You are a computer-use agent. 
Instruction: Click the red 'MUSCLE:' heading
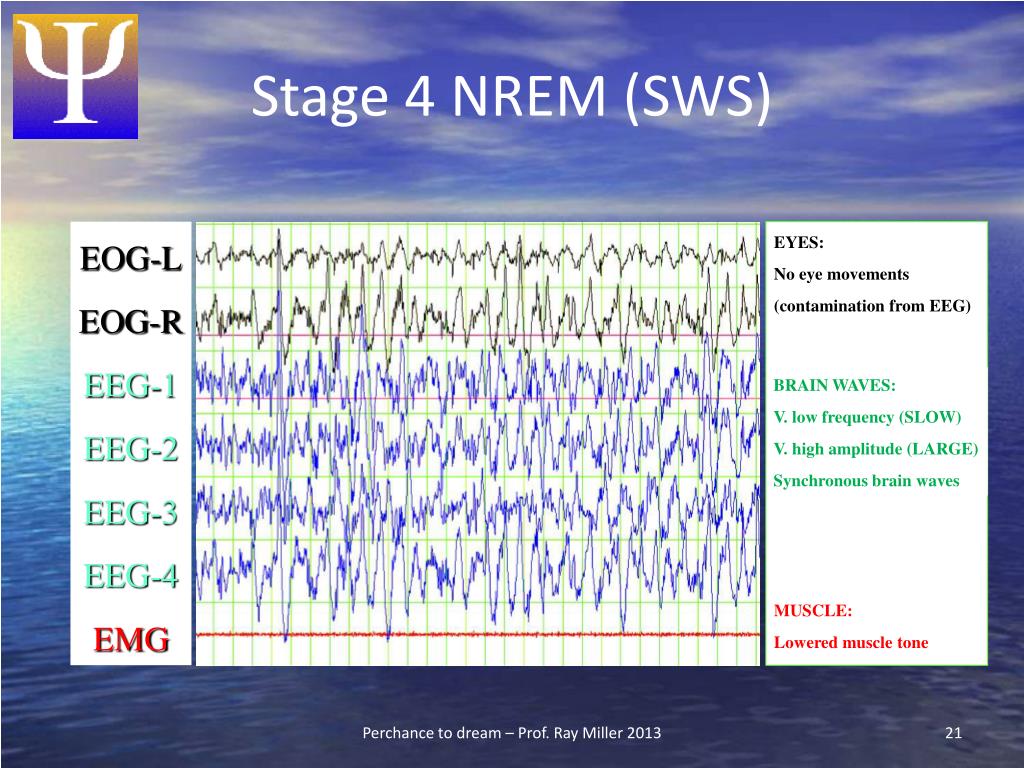813,611
